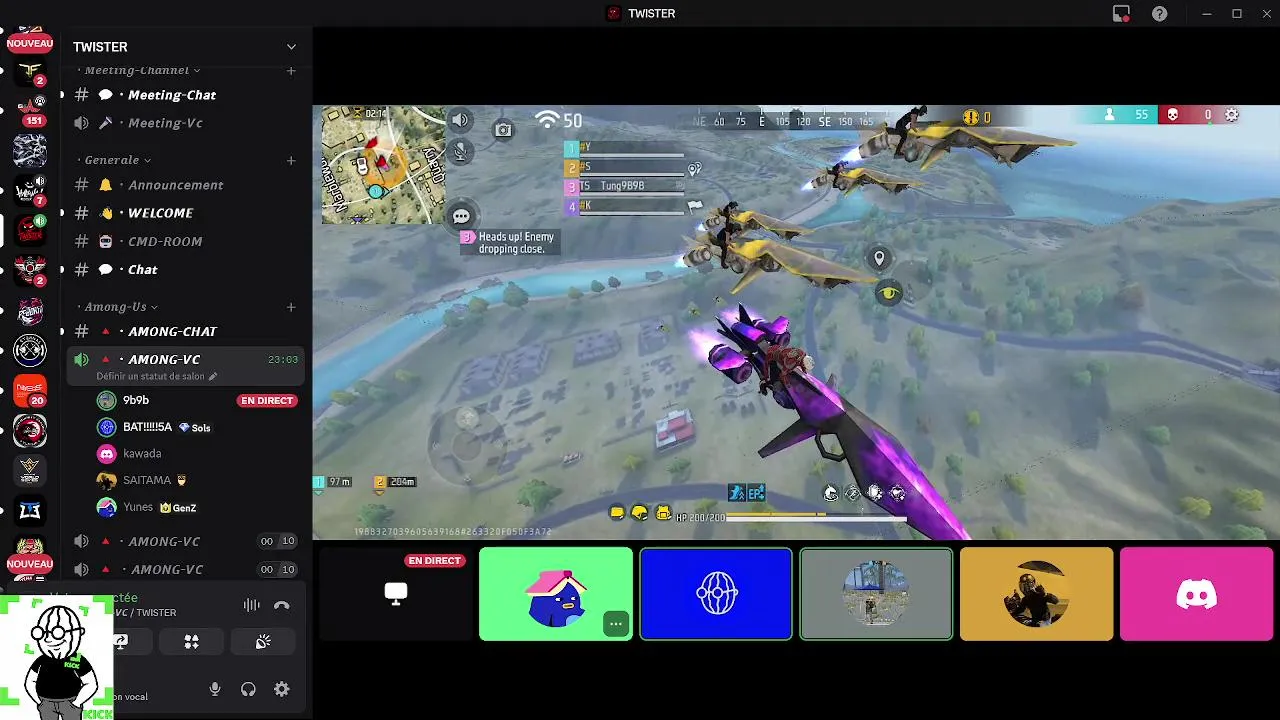
Task: Toggle the yellow eye icon in game
Action: point(889,293)
